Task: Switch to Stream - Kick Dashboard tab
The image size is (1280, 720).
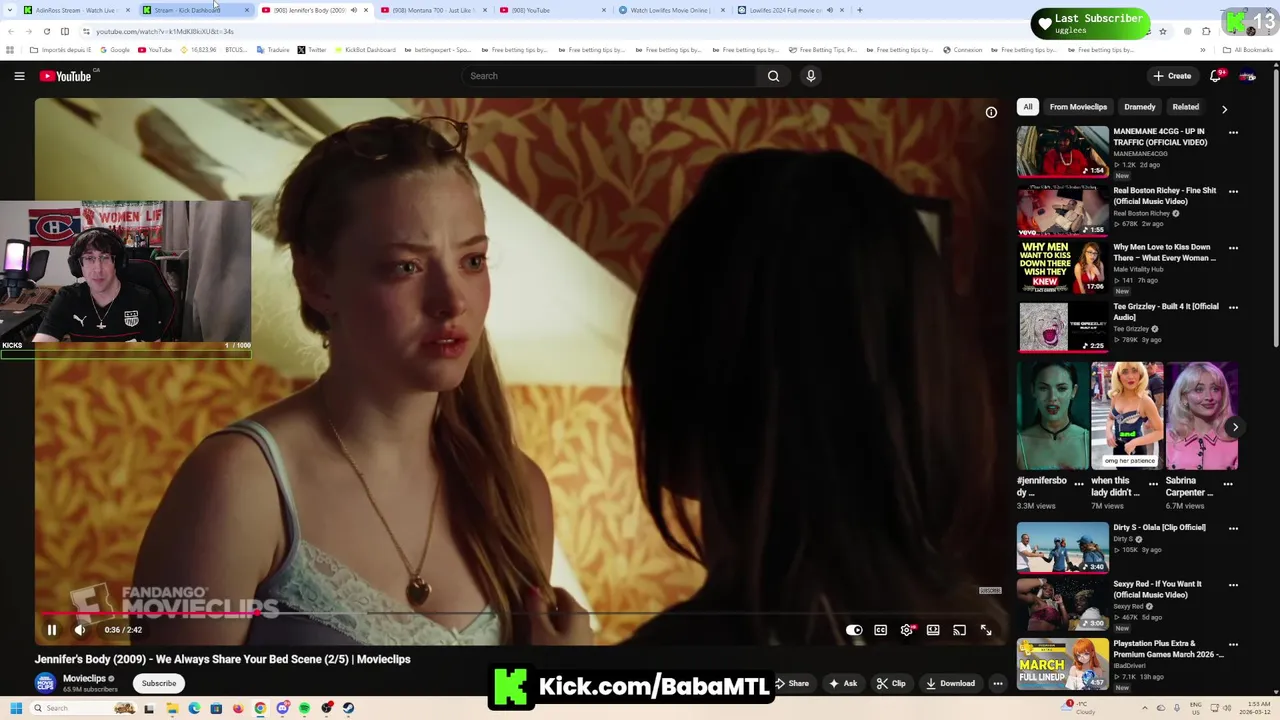Action: [x=195, y=10]
